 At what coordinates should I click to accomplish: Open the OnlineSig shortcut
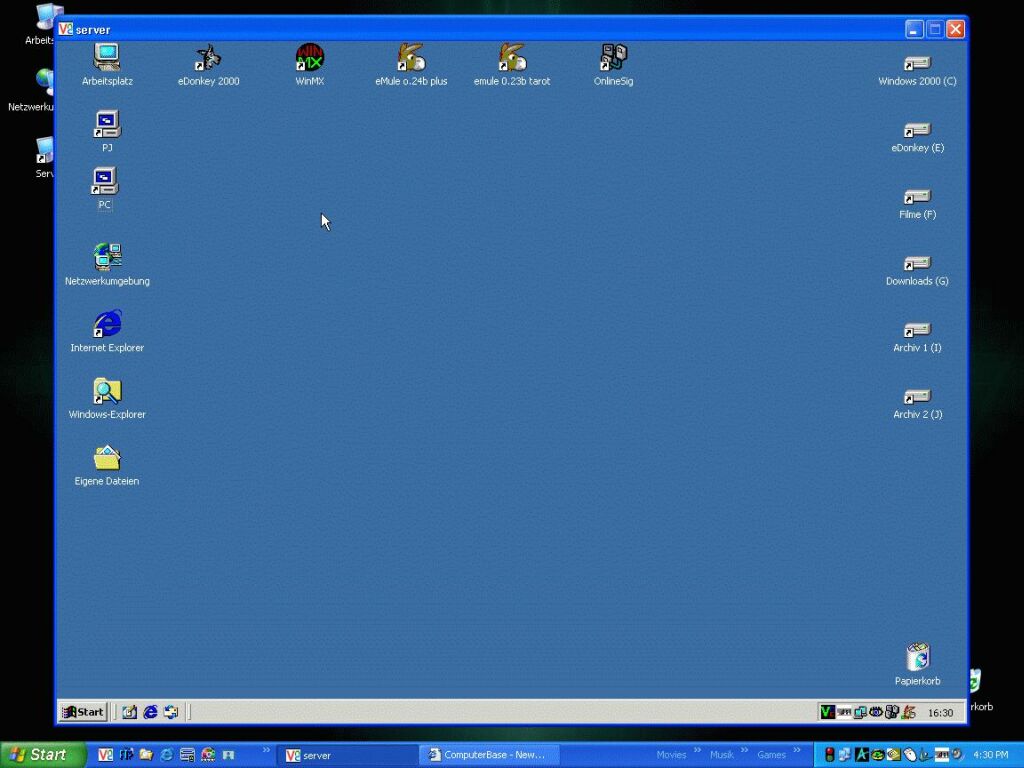click(x=613, y=65)
